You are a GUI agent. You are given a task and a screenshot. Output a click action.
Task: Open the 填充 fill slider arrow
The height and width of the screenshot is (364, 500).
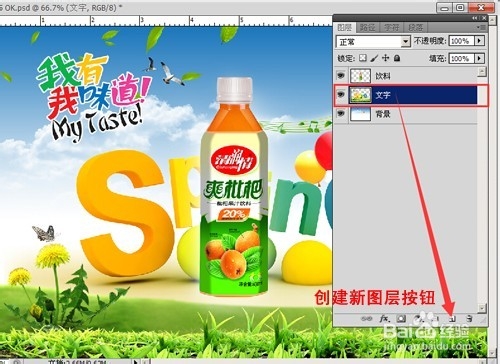(x=479, y=58)
